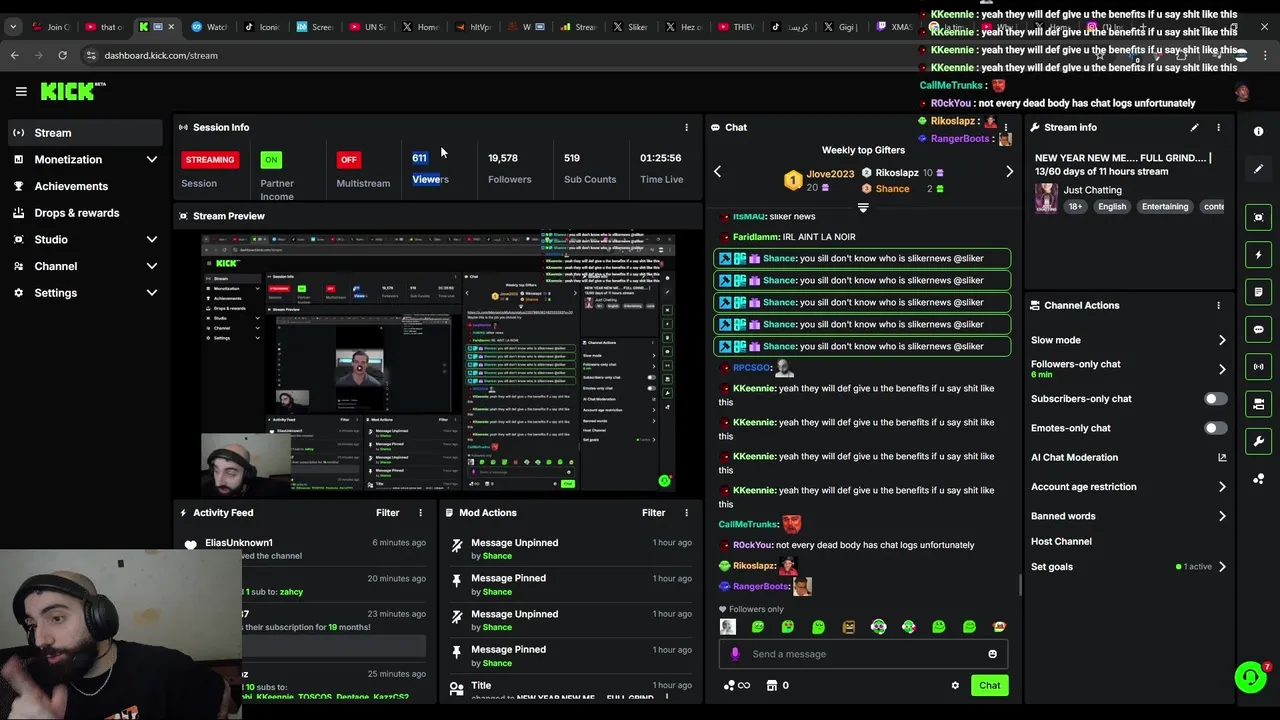Open the Mod Actions Filter dropdown
Image resolution: width=1280 pixels, height=720 pixels.
653,512
